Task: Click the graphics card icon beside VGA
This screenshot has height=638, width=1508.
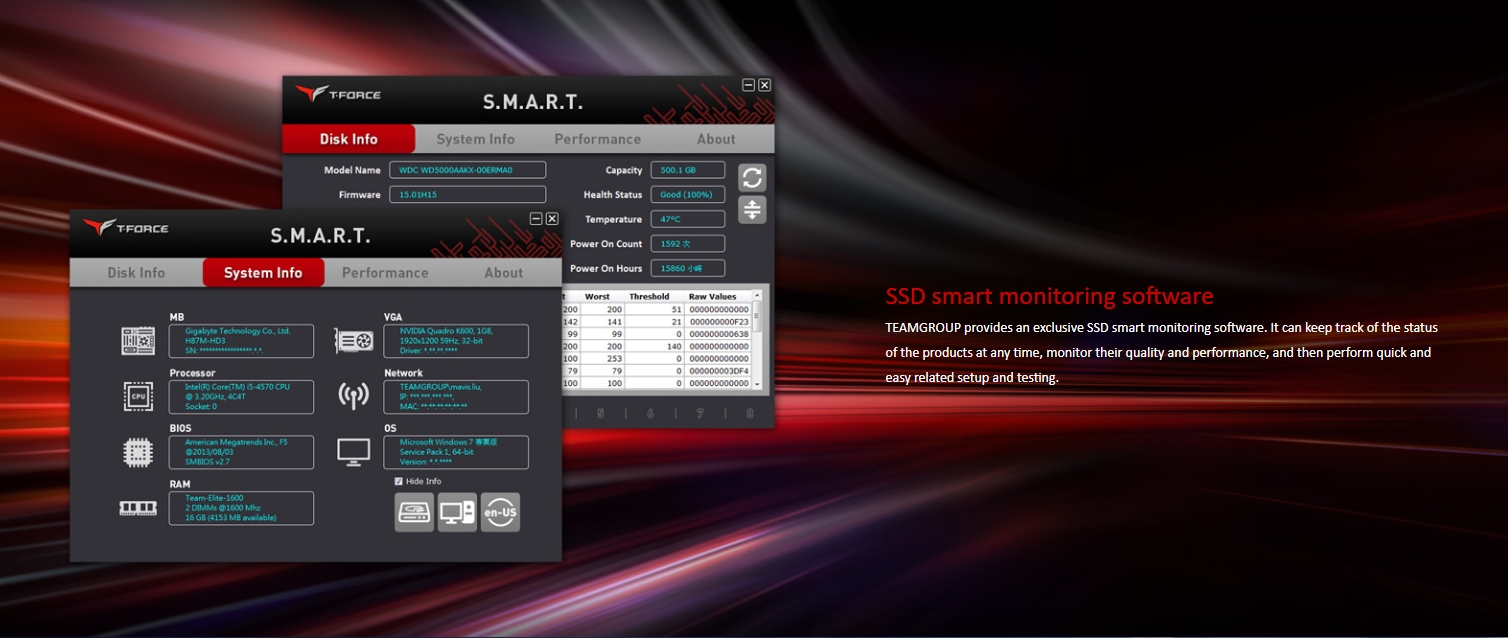Action: click(354, 341)
